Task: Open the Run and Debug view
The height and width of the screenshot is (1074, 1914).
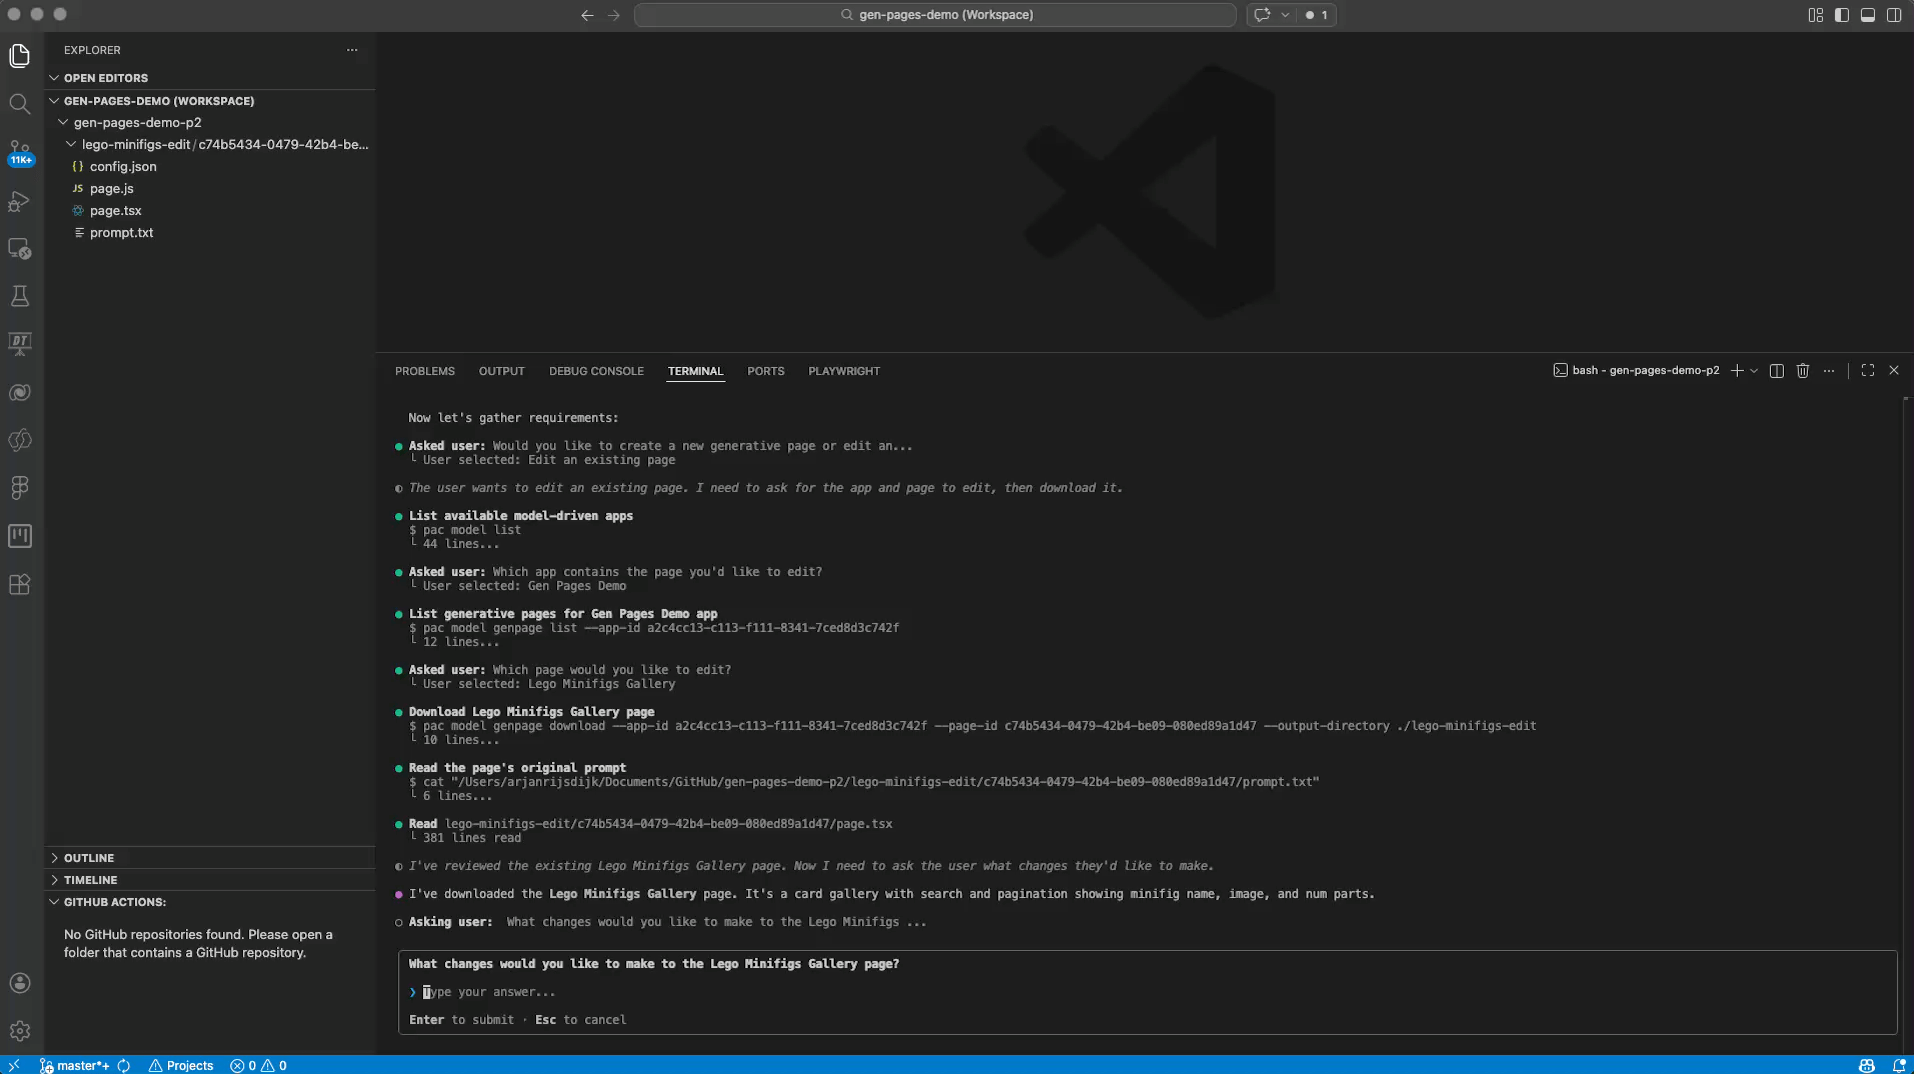Action: tap(19, 201)
